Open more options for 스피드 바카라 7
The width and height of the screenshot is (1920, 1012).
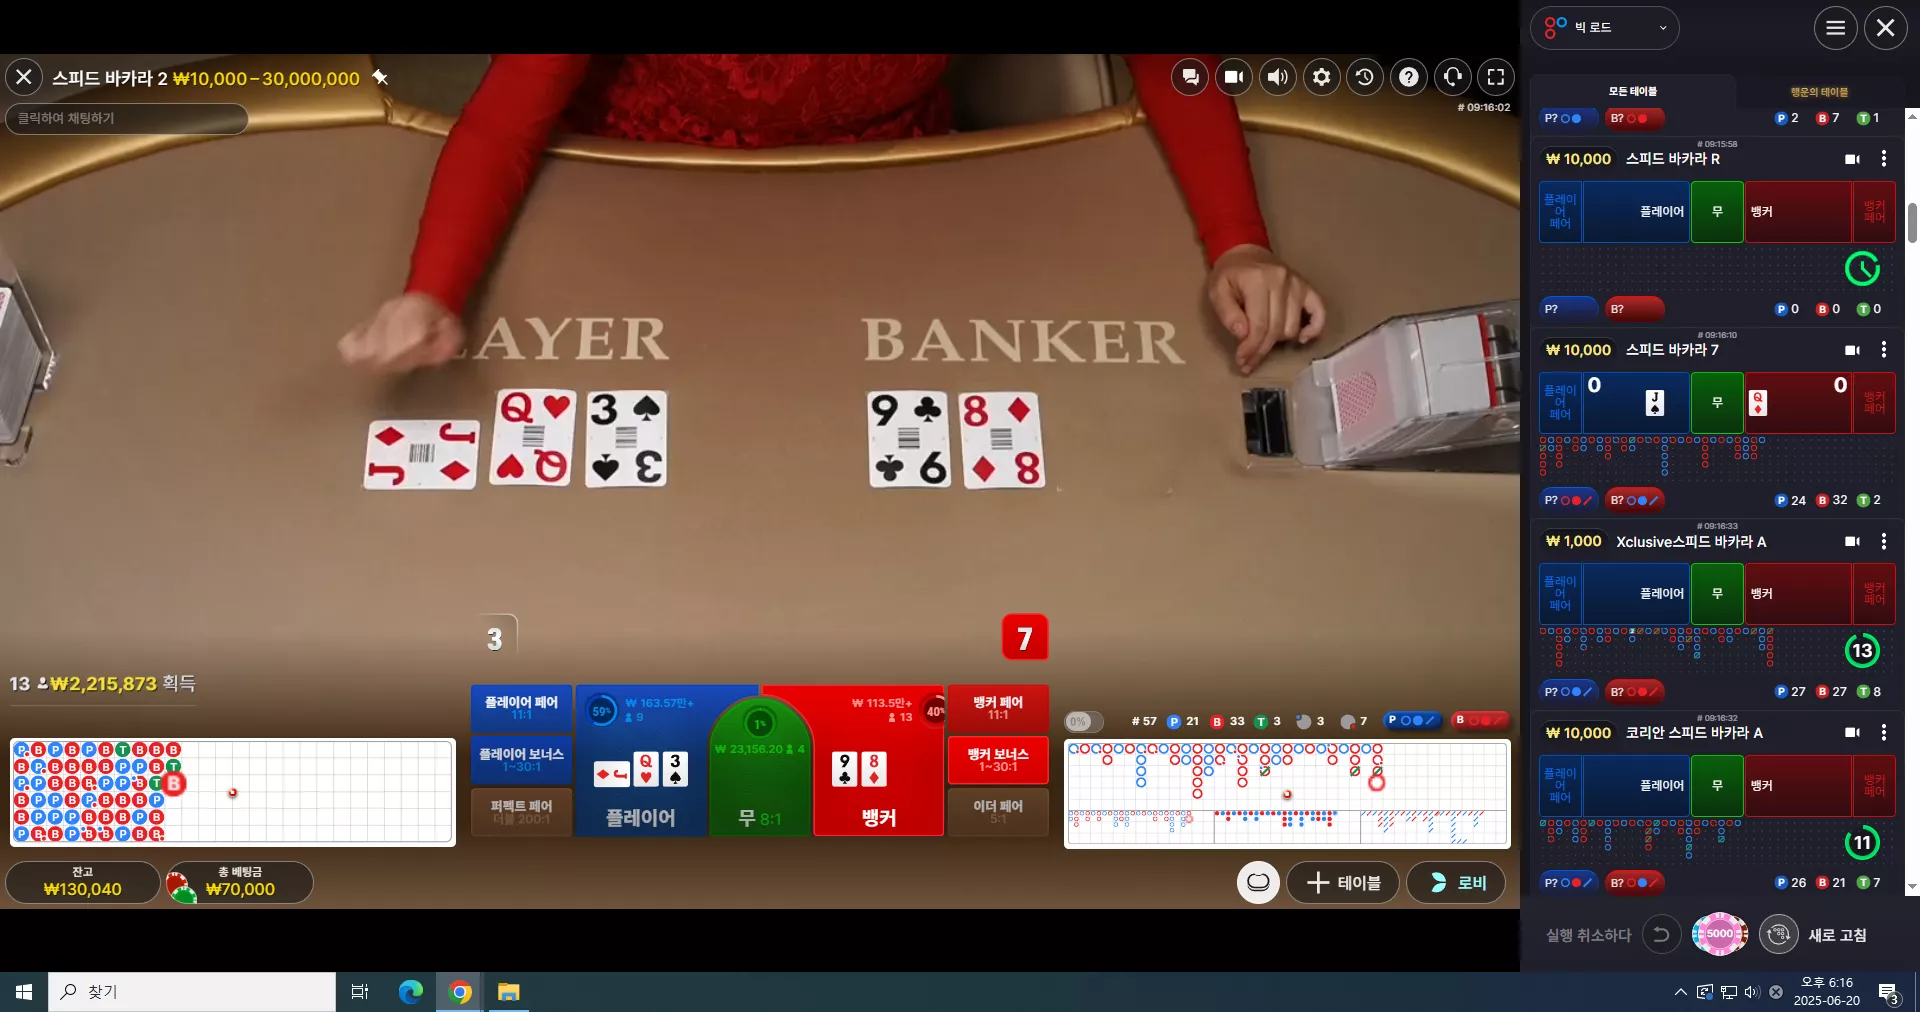tap(1884, 350)
